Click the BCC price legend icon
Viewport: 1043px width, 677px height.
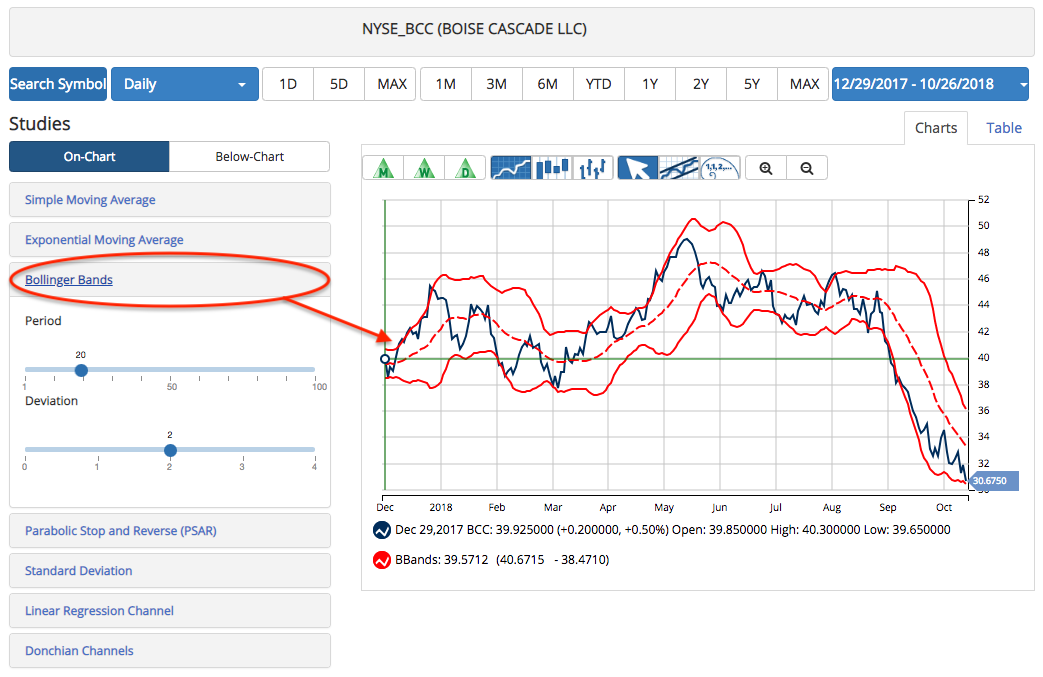[x=382, y=530]
